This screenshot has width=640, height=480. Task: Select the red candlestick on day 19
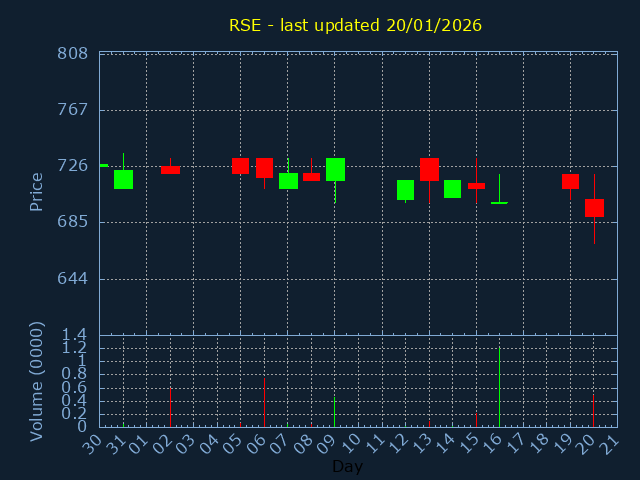[x=570, y=181]
